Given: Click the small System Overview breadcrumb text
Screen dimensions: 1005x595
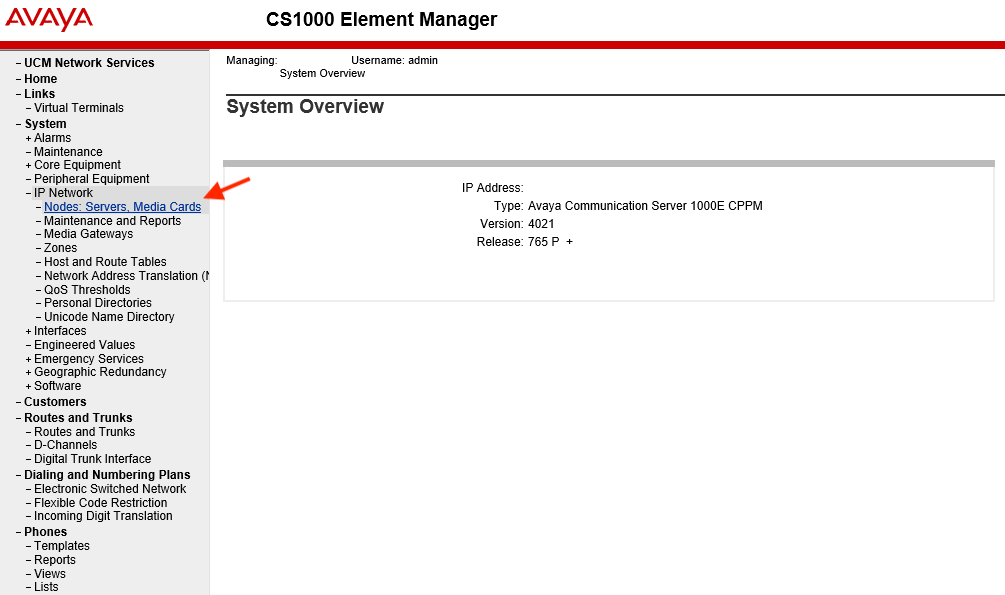Looking at the screenshot, I should tap(322, 74).
